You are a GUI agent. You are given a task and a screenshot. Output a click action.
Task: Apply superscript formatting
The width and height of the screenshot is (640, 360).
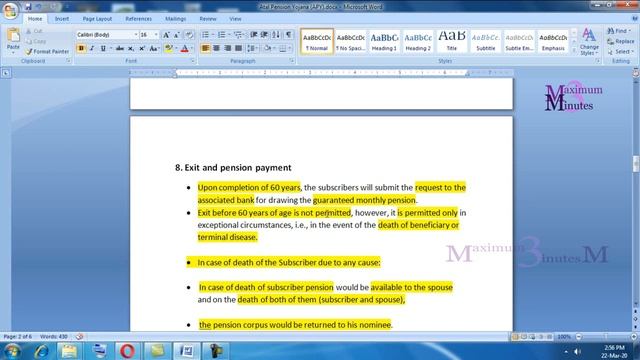[x=142, y=48]
